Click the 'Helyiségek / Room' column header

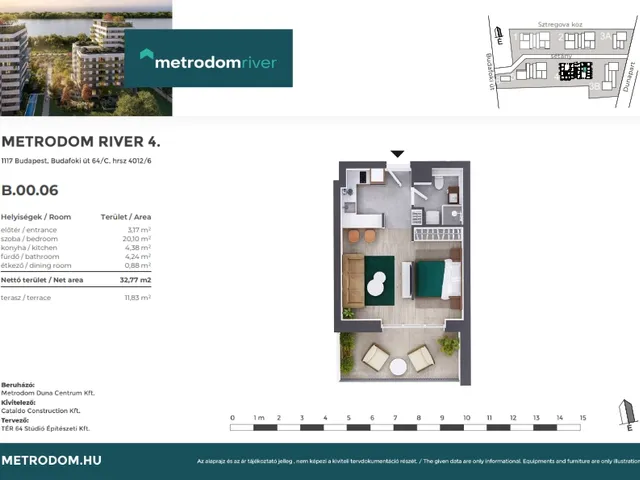coord(36,217)
